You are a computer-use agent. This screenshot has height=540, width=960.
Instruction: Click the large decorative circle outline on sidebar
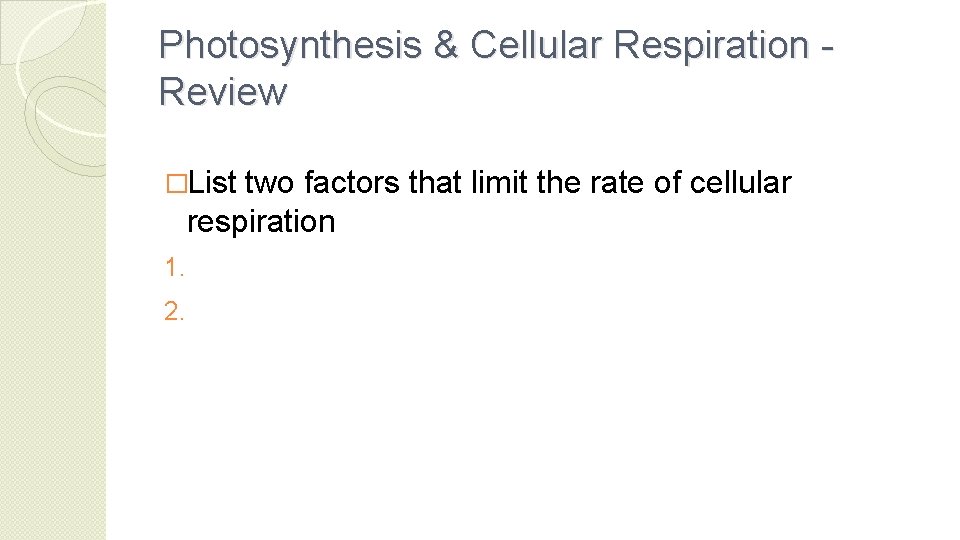point(60,67)
